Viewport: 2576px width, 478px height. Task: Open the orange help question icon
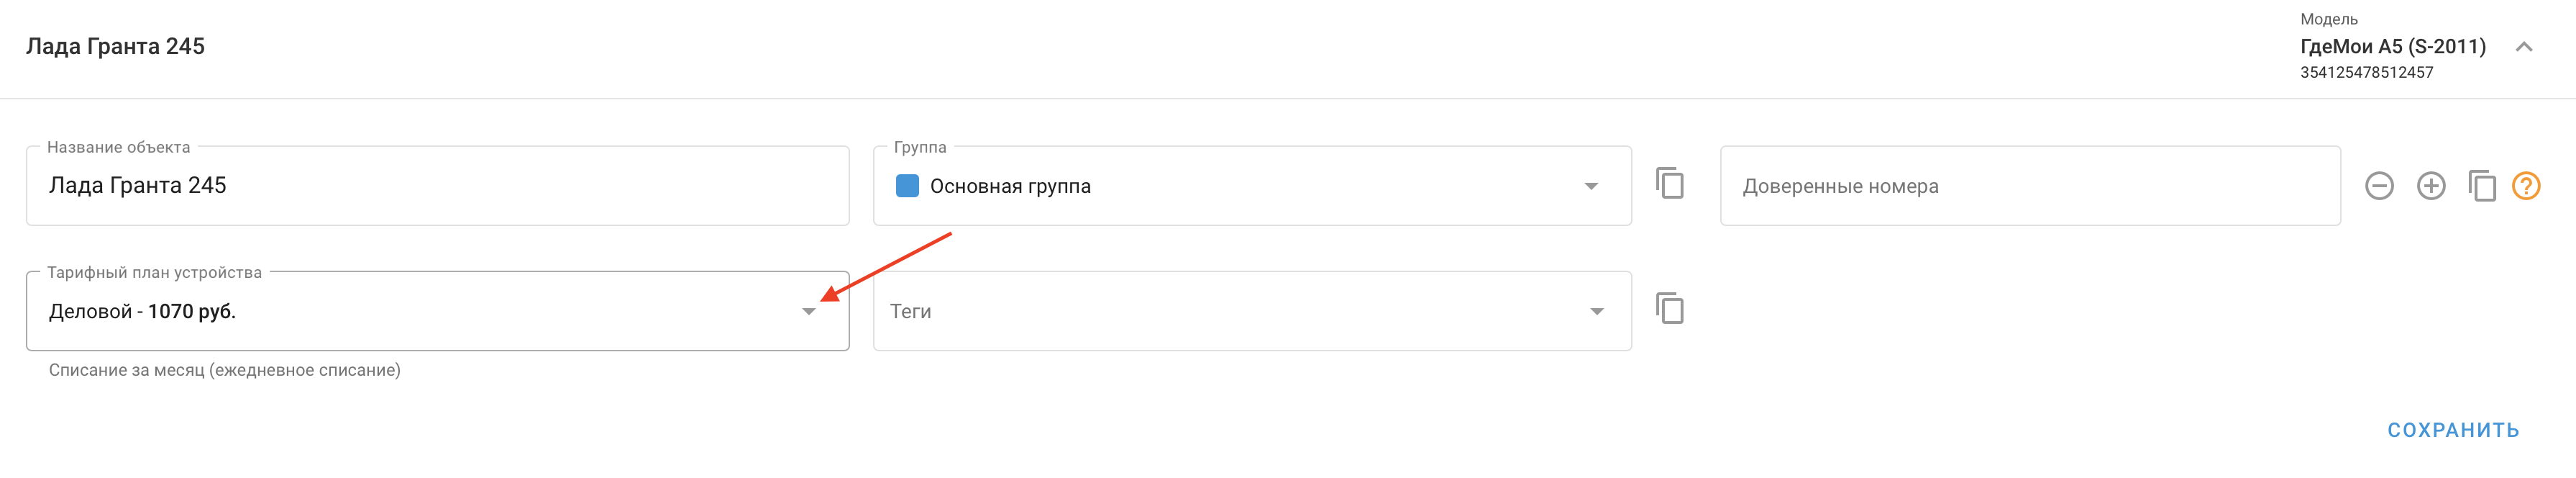[2526, 186]
